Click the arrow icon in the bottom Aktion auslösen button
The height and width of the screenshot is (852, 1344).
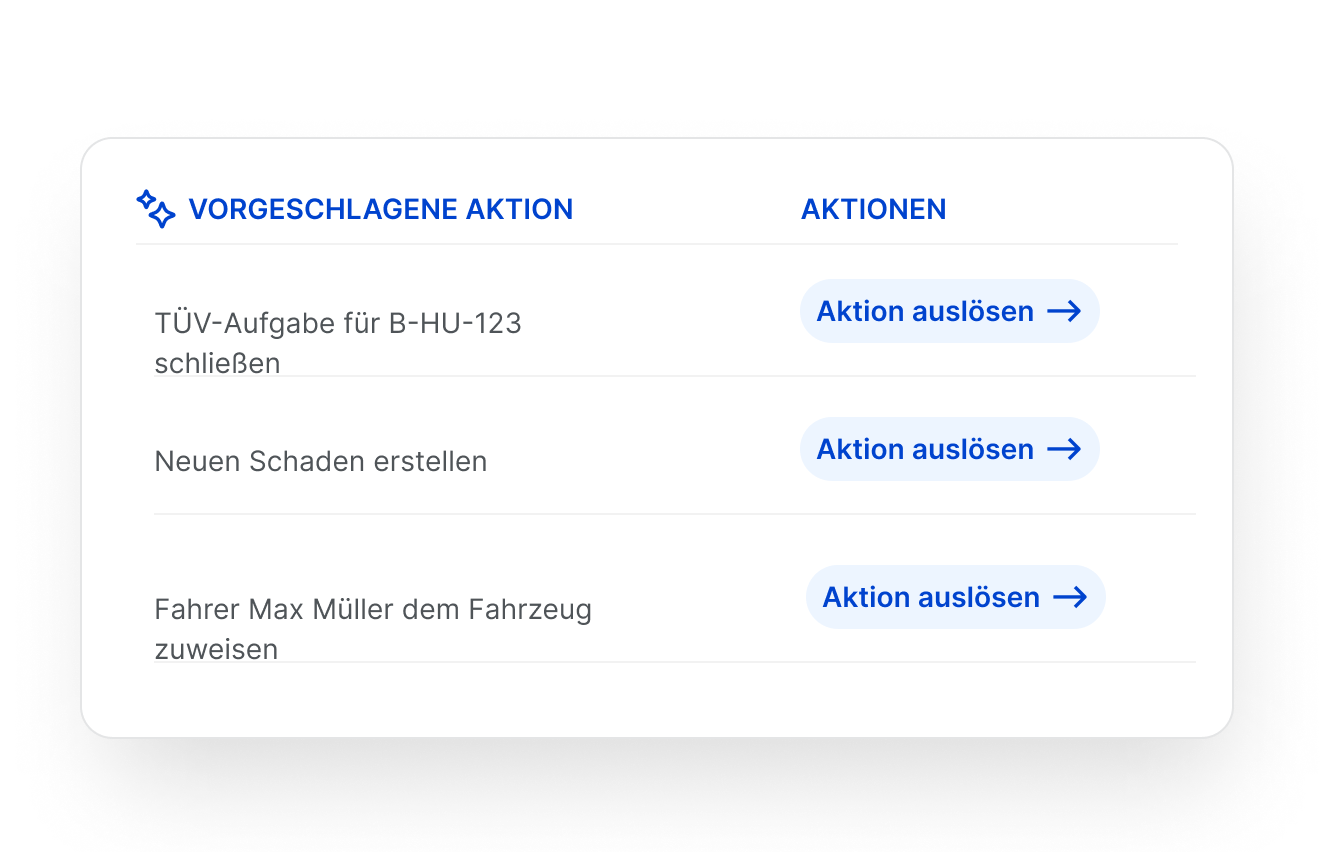coord(1071,597)
